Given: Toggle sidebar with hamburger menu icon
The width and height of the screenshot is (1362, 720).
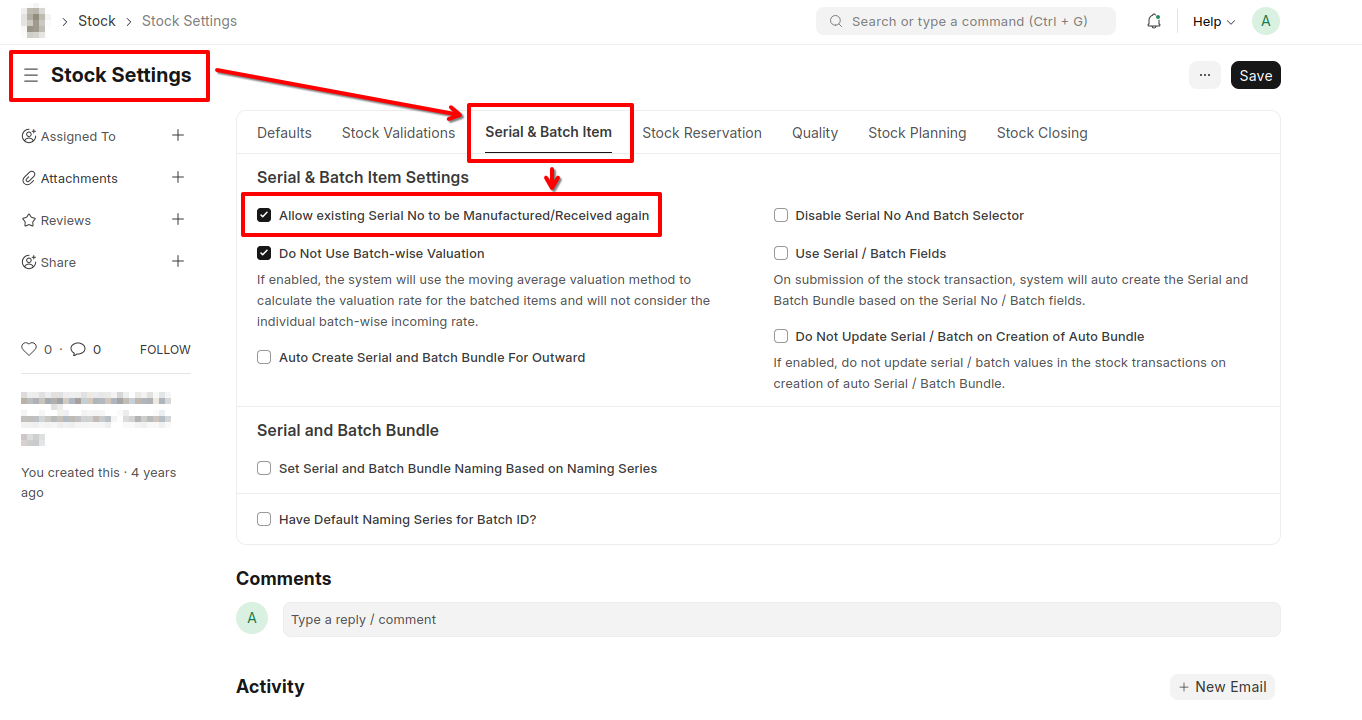Looking at the screenshot, I should pos(31,75).
